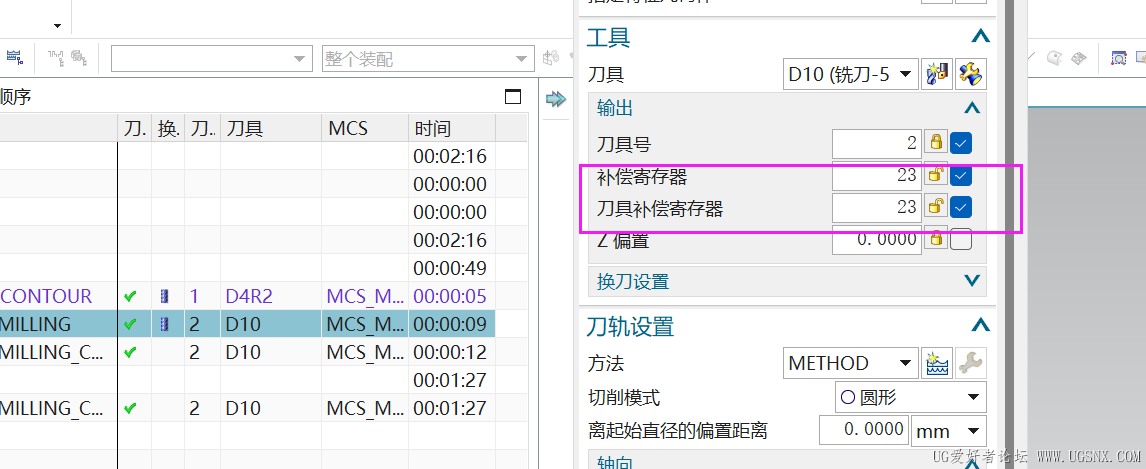Uncheck the 补偿寄存器 checkbox
Image resolution: width=1146 pixels, height=469 pixels.
point(961,175)
